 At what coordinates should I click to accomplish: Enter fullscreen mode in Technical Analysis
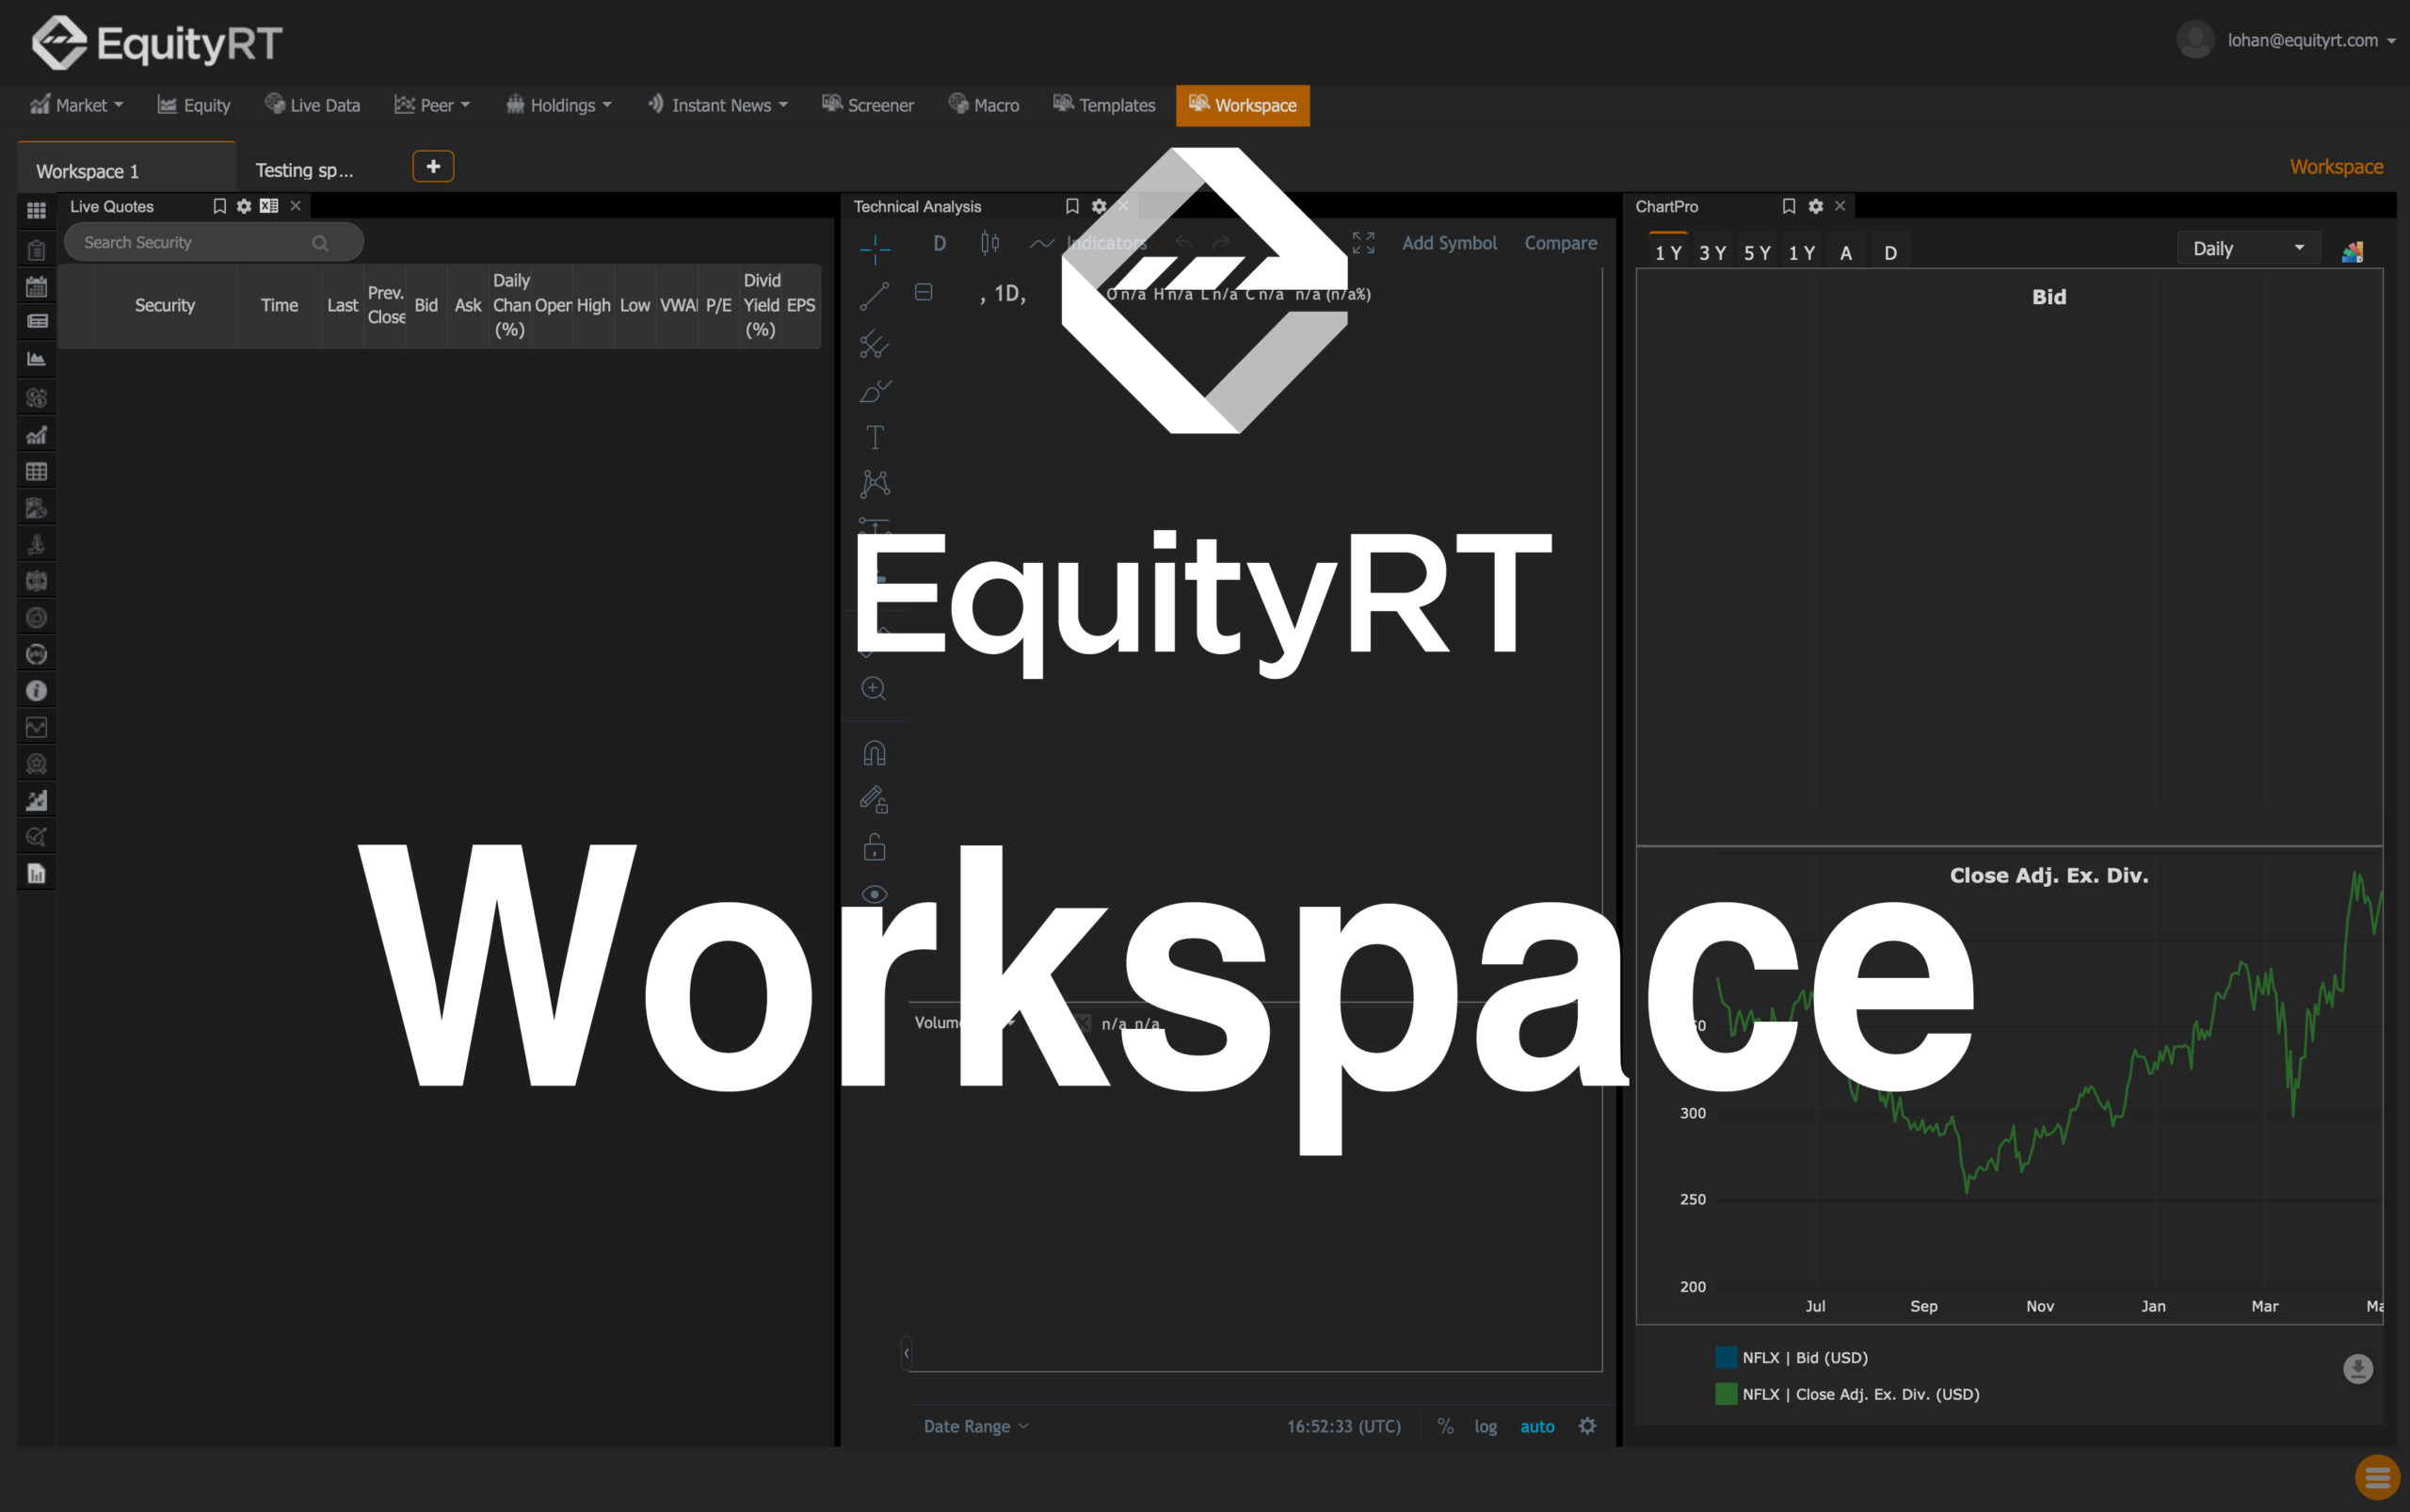tap(1364, 243)
